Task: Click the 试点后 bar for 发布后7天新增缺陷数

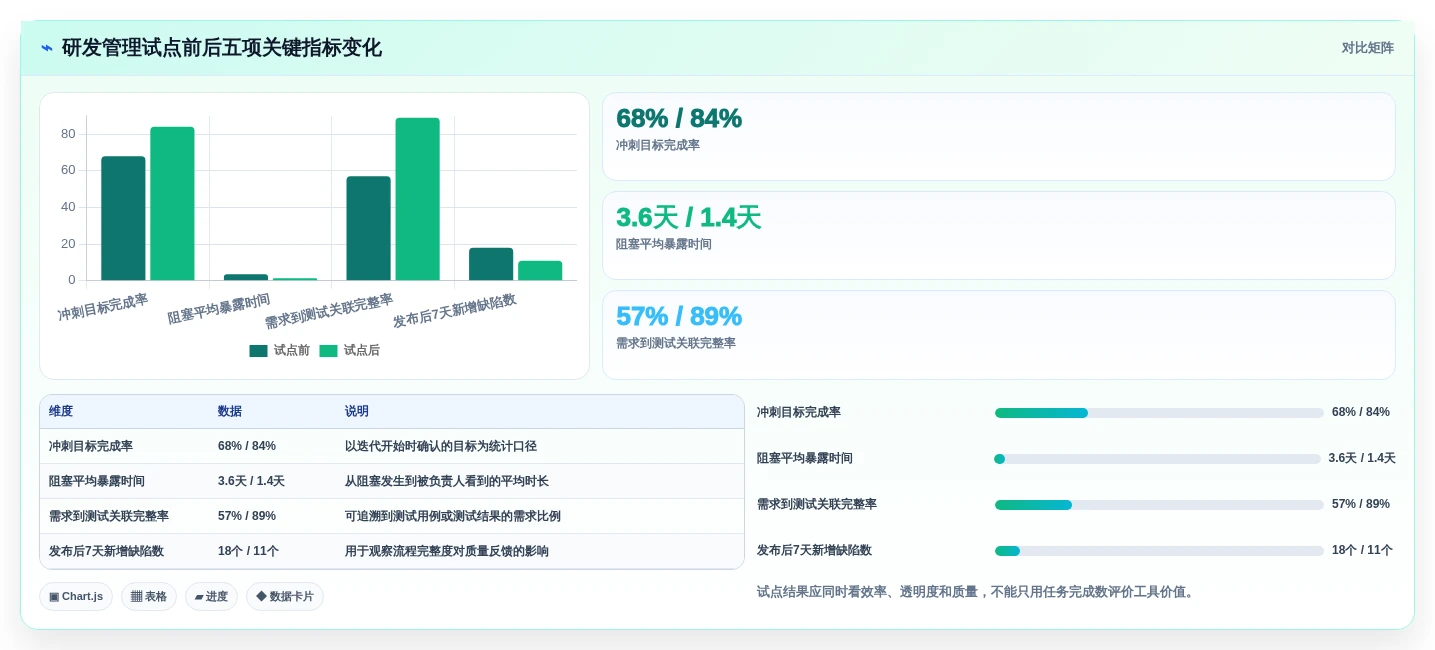Action: 540,270
